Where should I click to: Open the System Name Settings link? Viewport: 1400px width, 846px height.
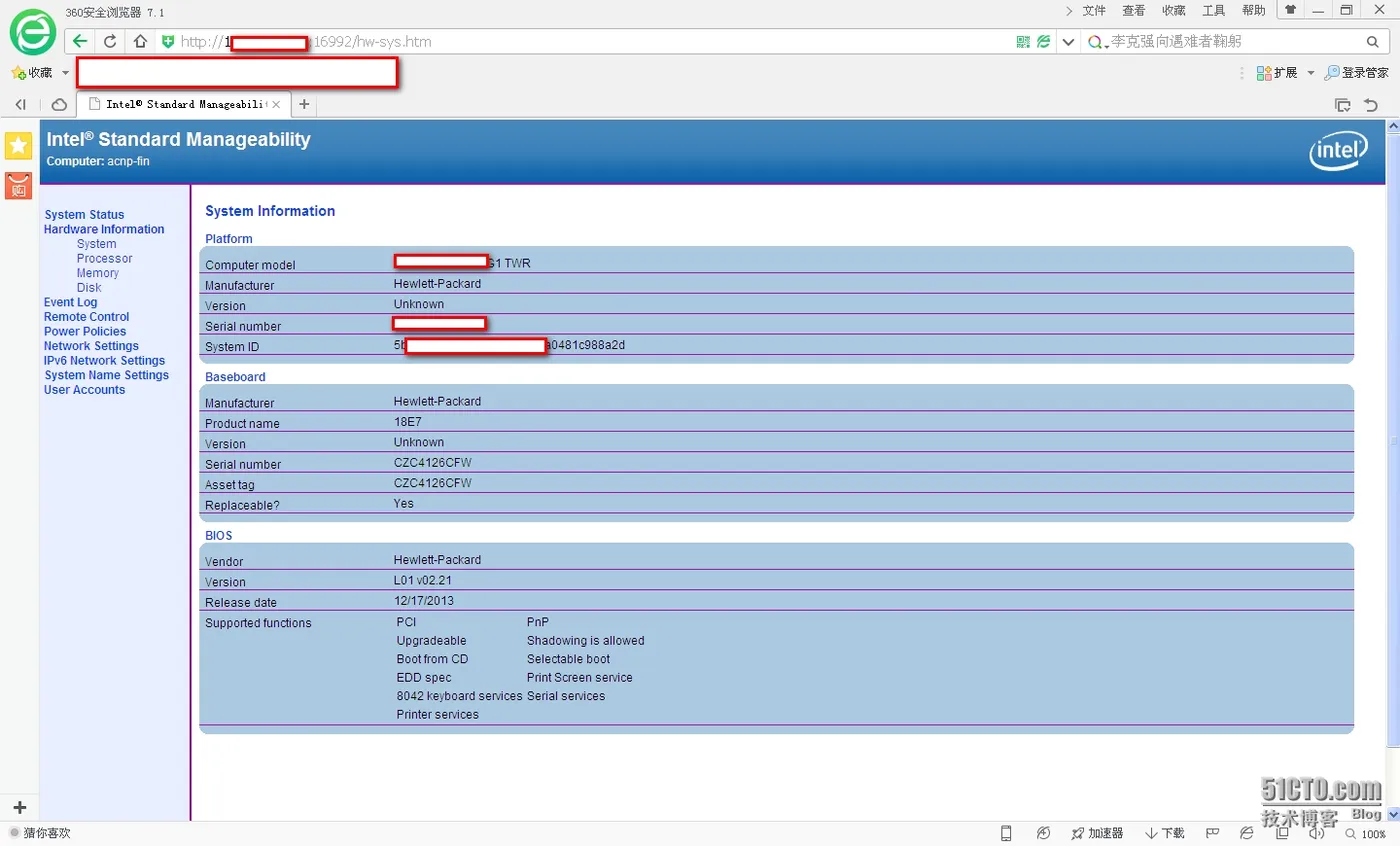click(107, 375)
